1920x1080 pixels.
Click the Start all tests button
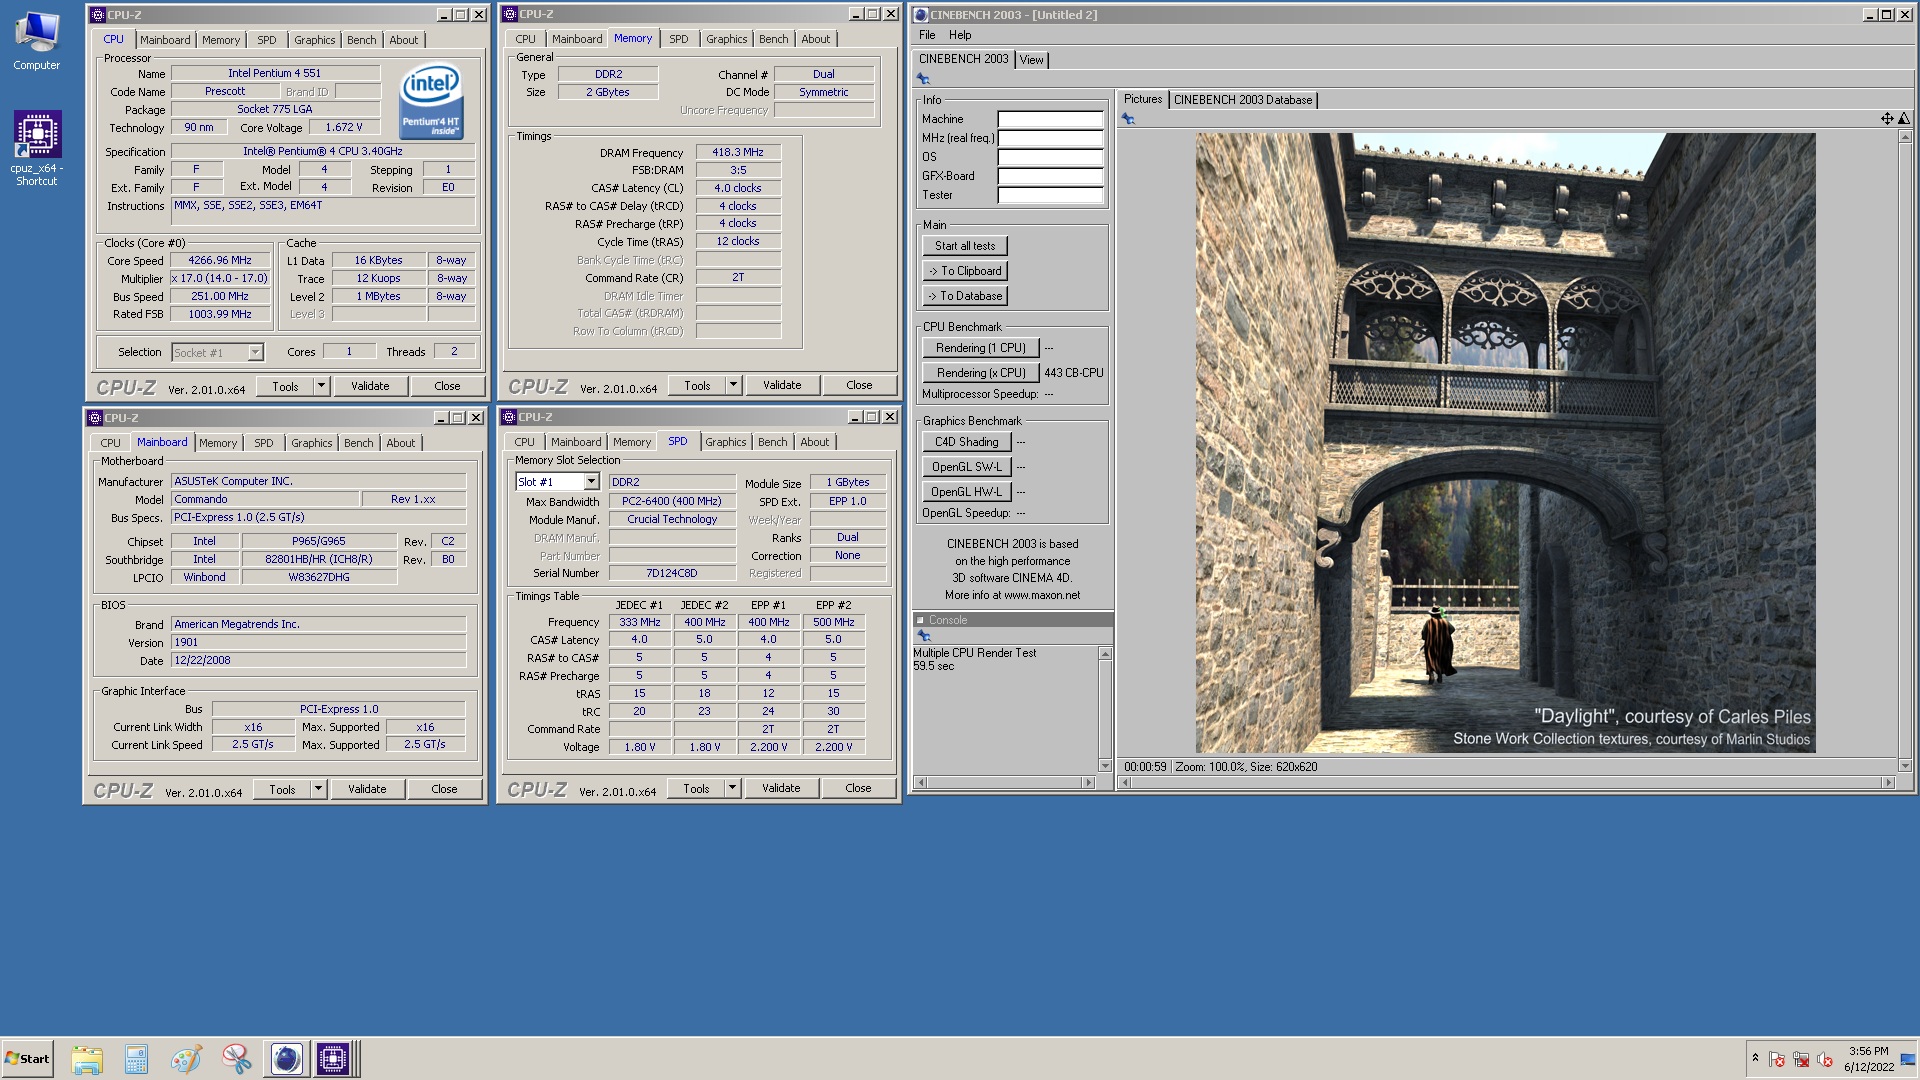click(965, 246)
